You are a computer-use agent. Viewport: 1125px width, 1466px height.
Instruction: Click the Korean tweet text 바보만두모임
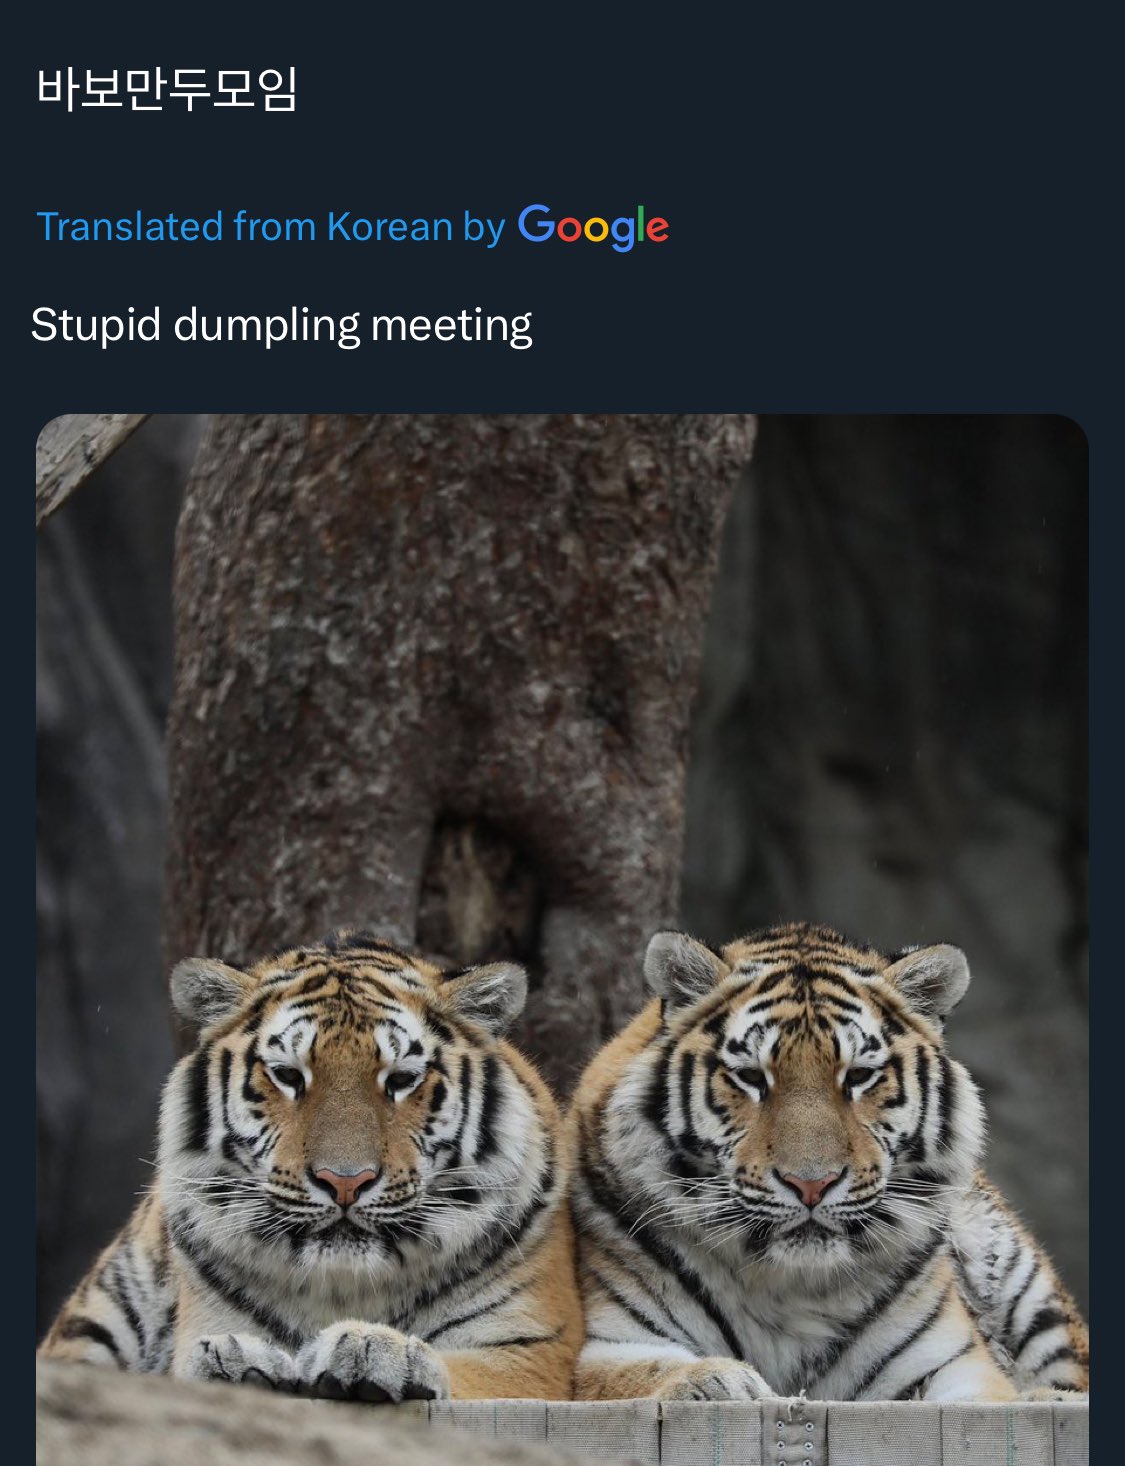pyautogui.click(x=167, y=89)
